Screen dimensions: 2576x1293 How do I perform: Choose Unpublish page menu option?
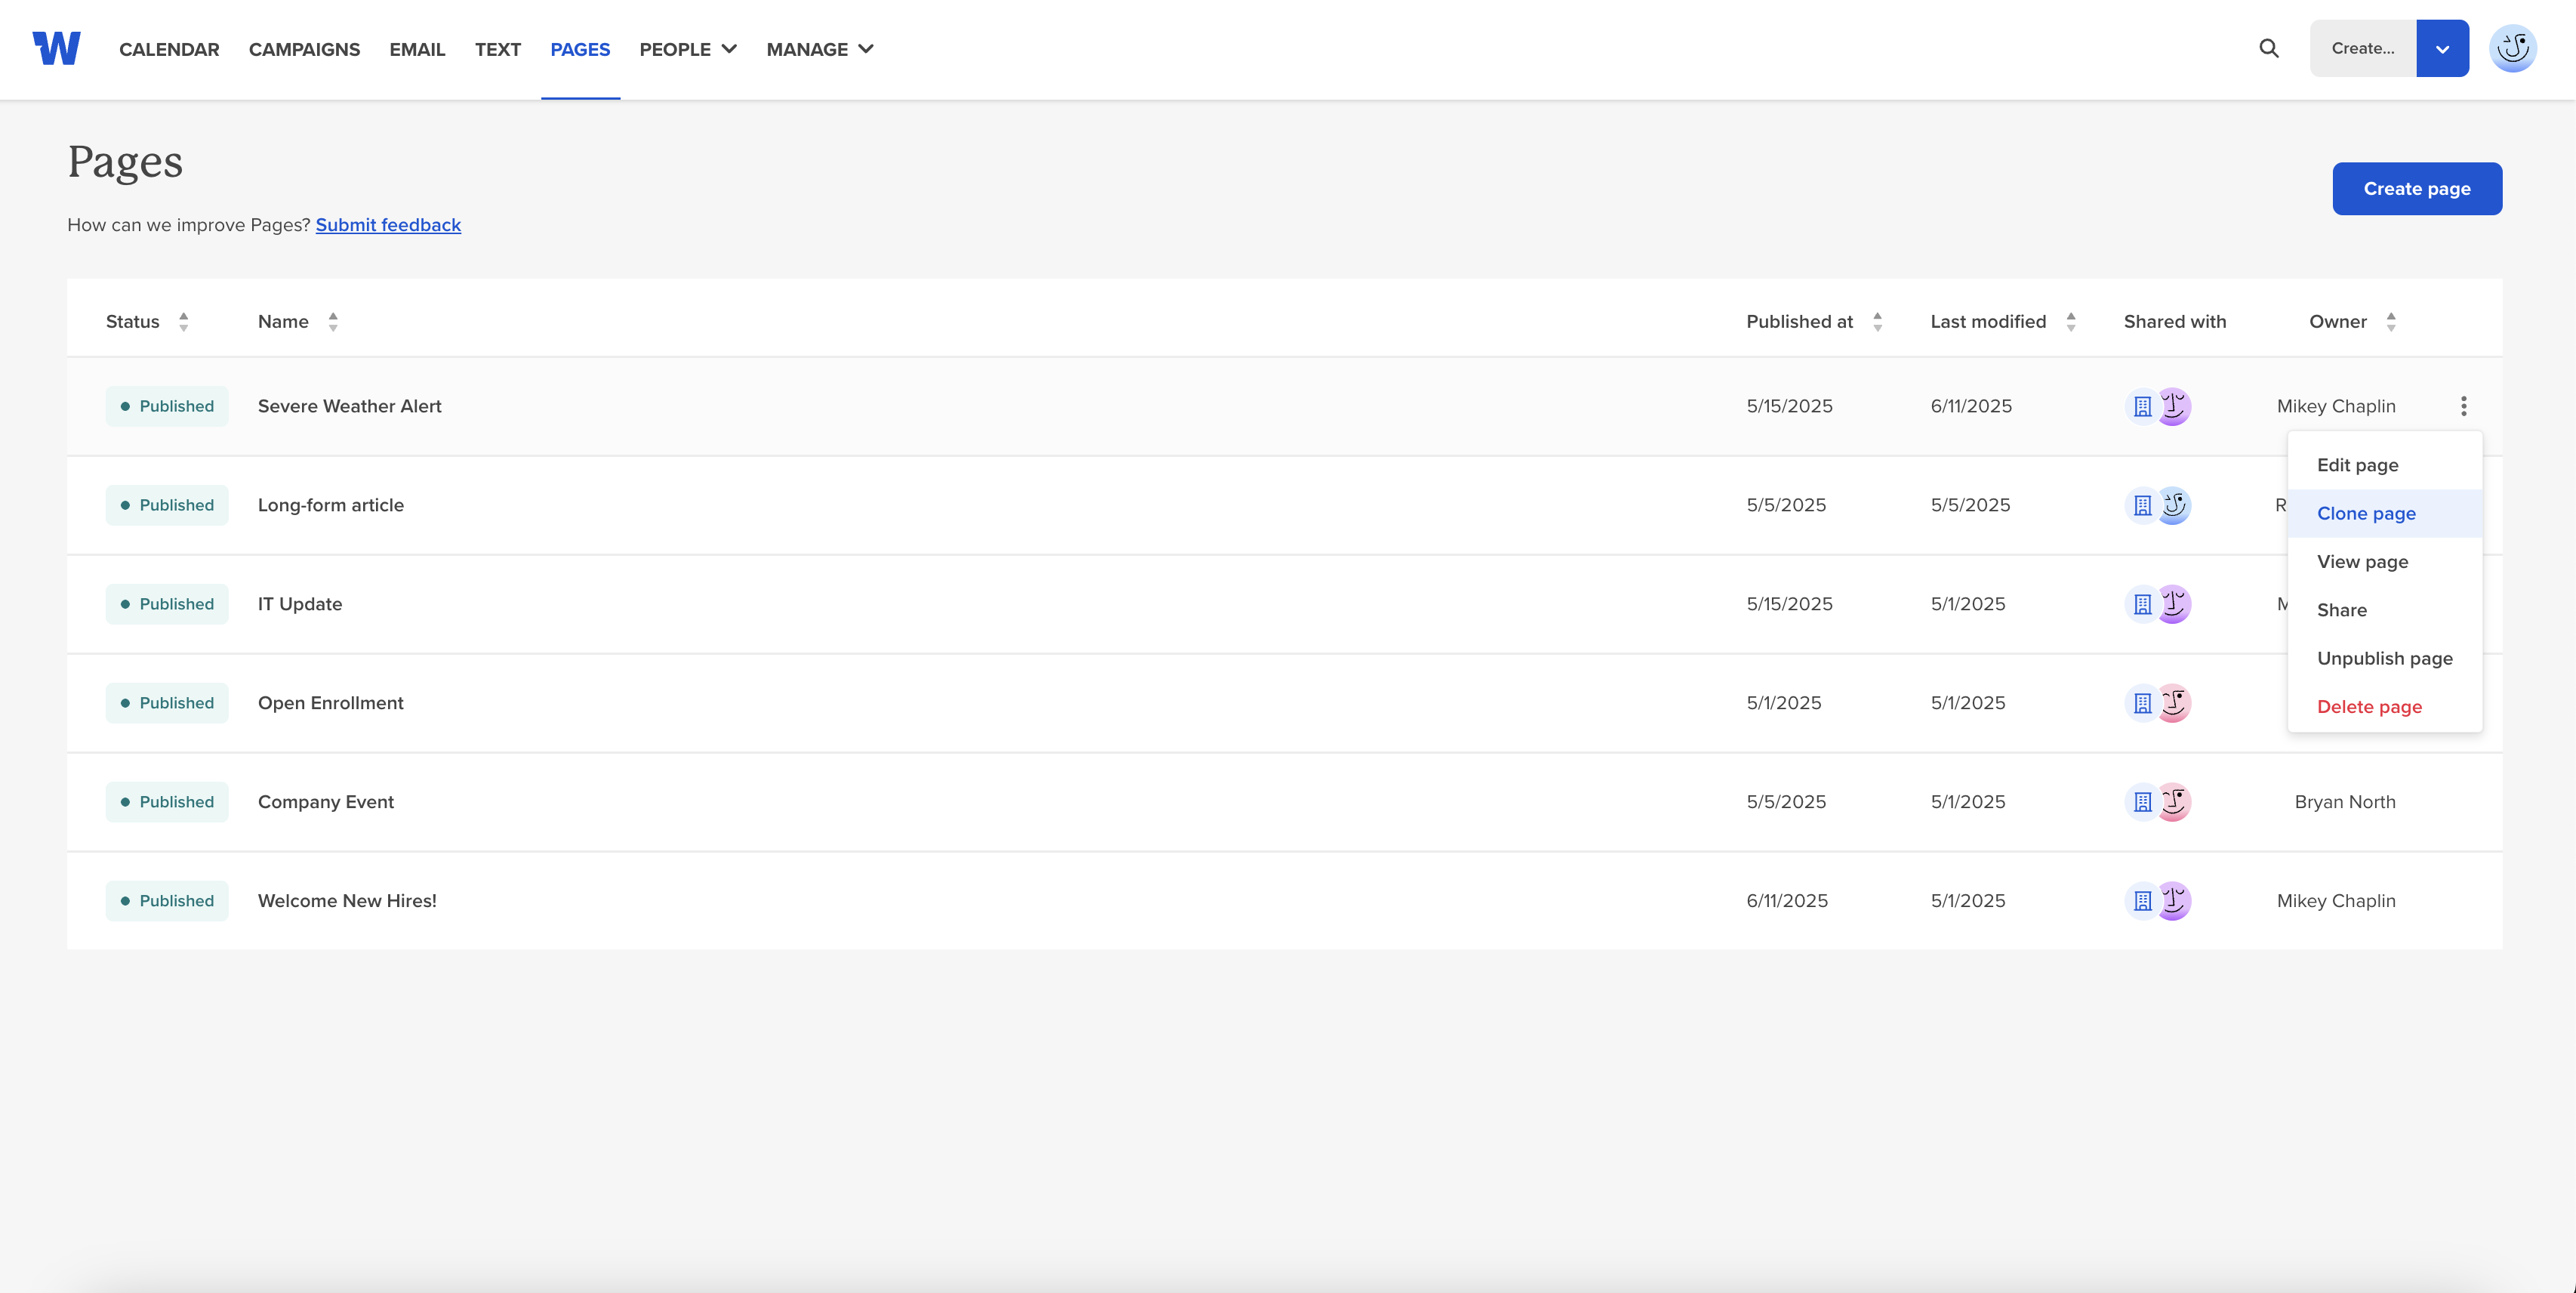pos(2385,658)
